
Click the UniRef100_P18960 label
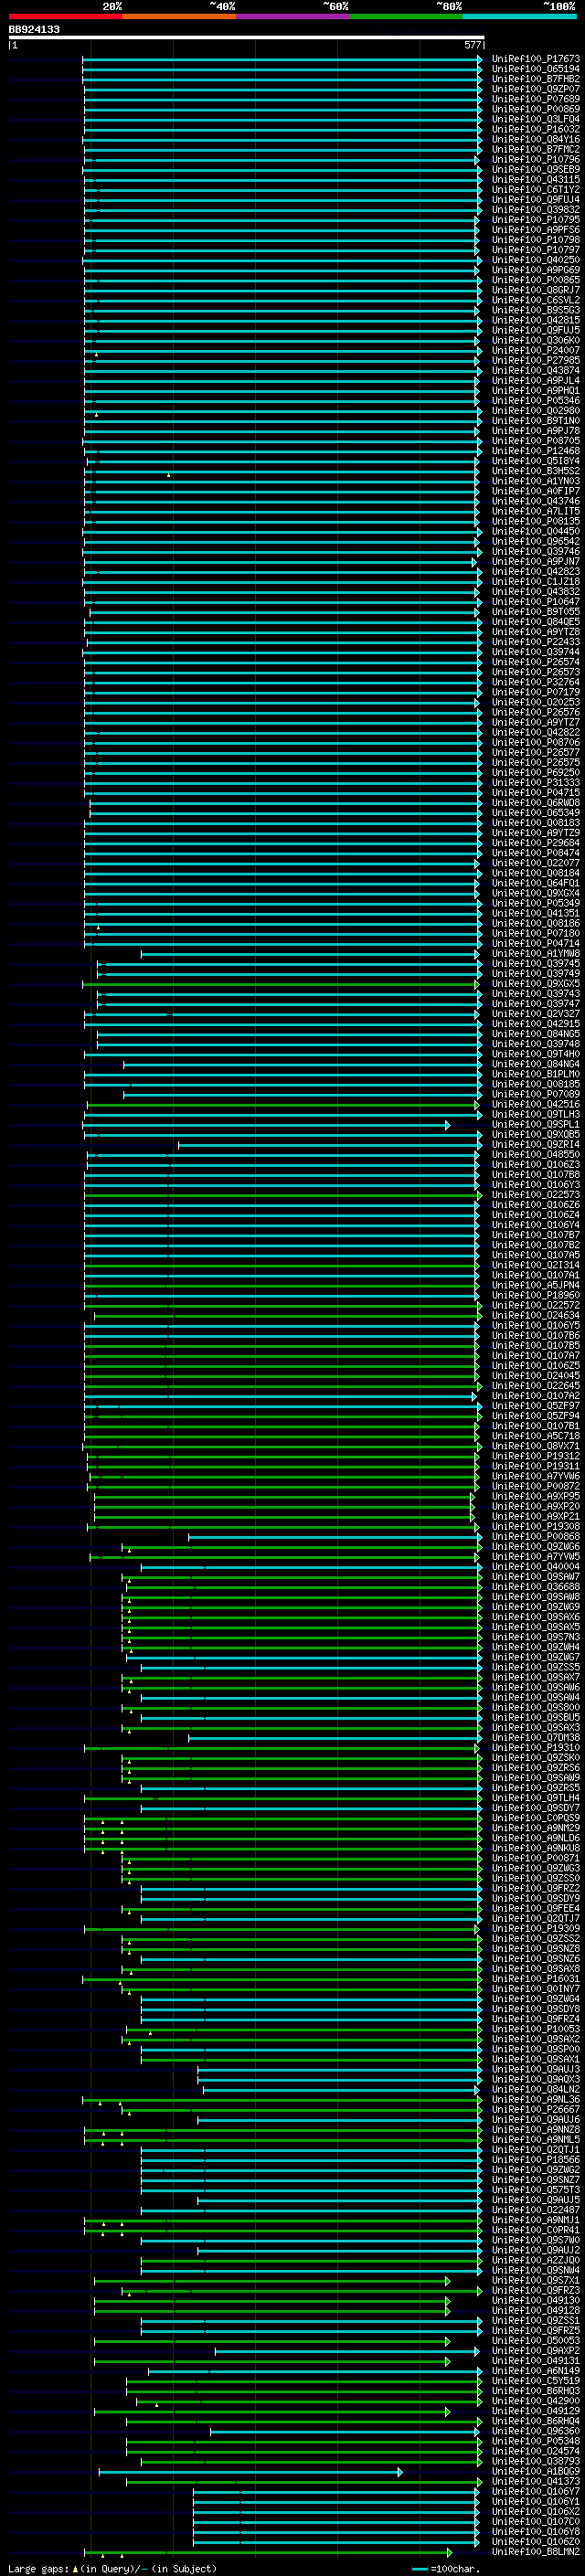[x=536, y=1295]
